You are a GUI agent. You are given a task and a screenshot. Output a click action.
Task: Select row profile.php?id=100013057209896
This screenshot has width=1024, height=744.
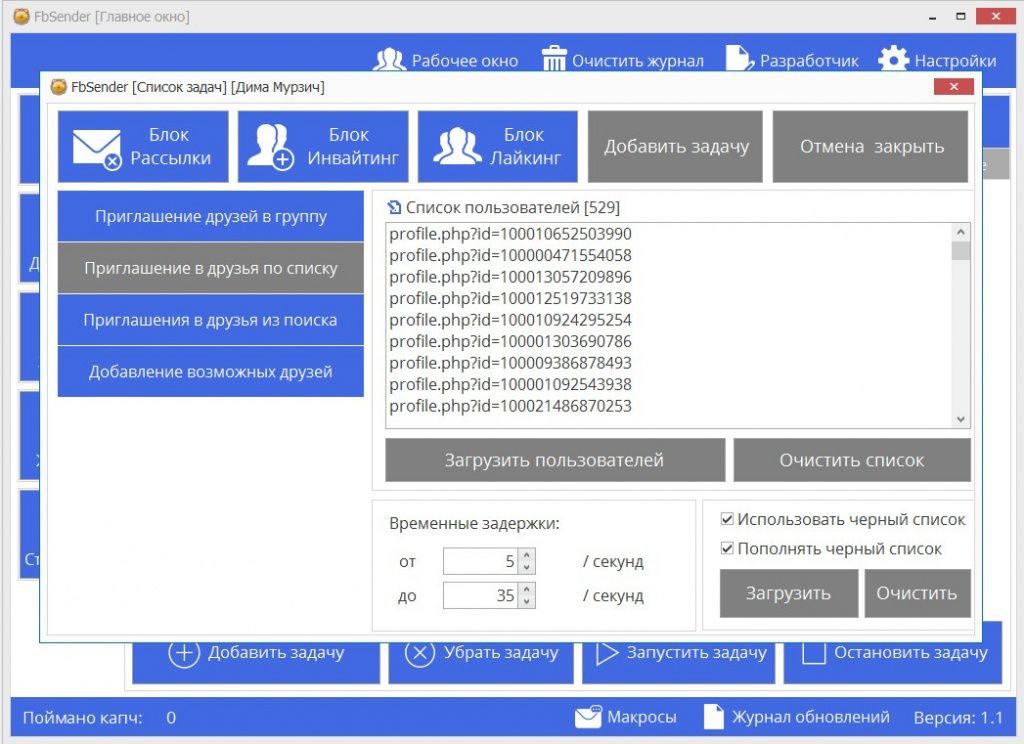click(x=669, y=277)
